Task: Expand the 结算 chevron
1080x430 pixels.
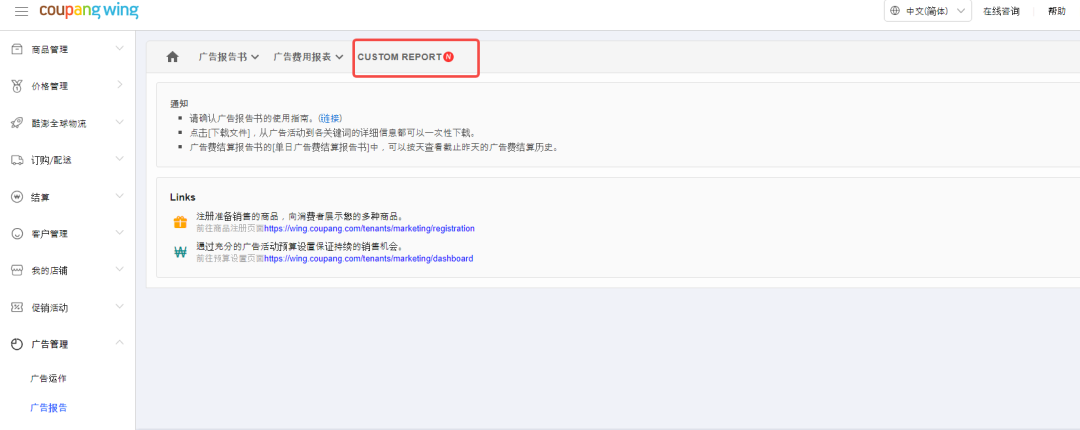Action: click(120, 196)
